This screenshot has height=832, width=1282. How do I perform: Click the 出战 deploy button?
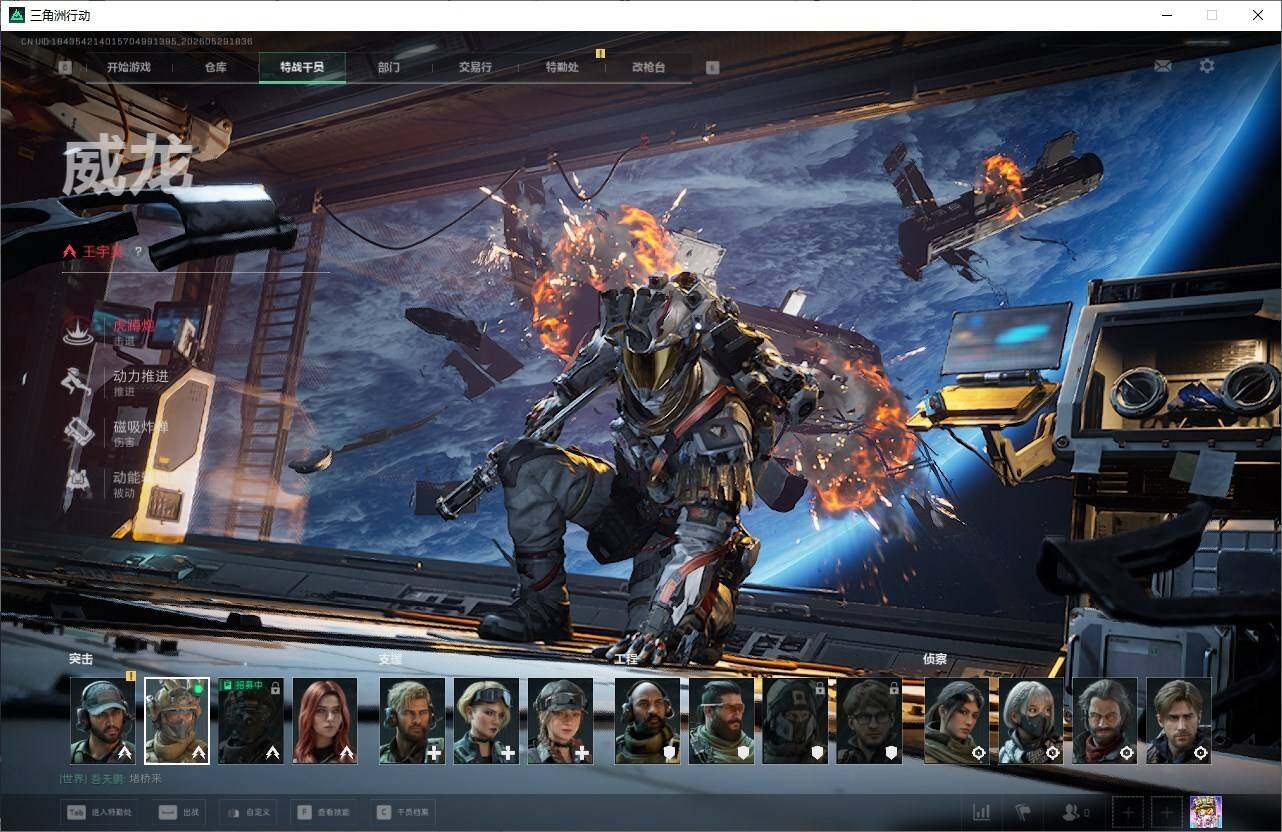point(180,812)
